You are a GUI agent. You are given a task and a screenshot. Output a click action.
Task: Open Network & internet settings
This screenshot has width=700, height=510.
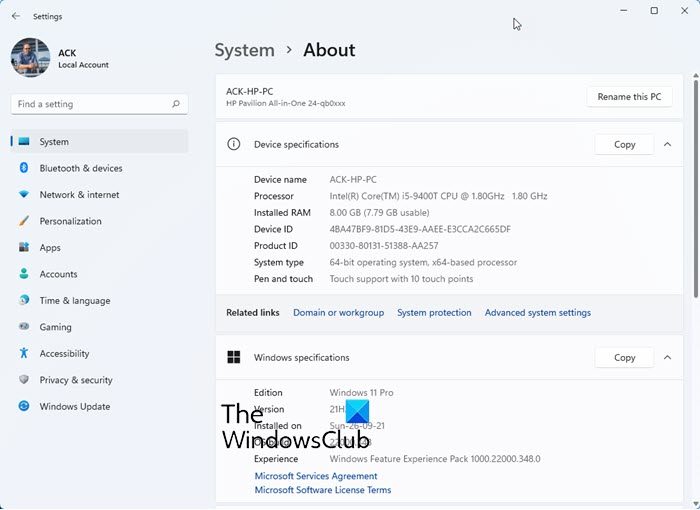coord(99,195)
